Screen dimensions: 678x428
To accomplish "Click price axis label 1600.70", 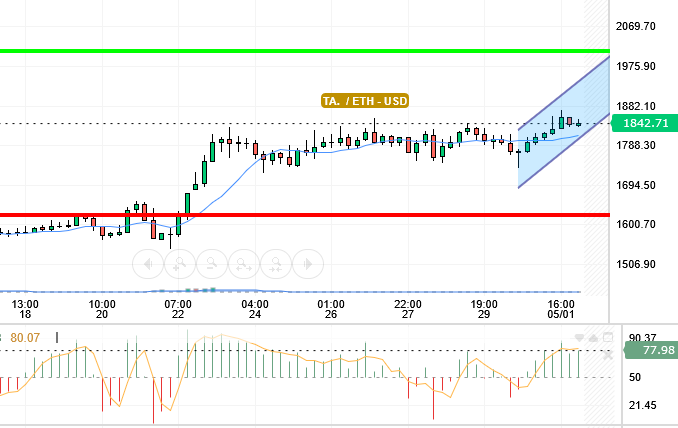I will point(636,224).
